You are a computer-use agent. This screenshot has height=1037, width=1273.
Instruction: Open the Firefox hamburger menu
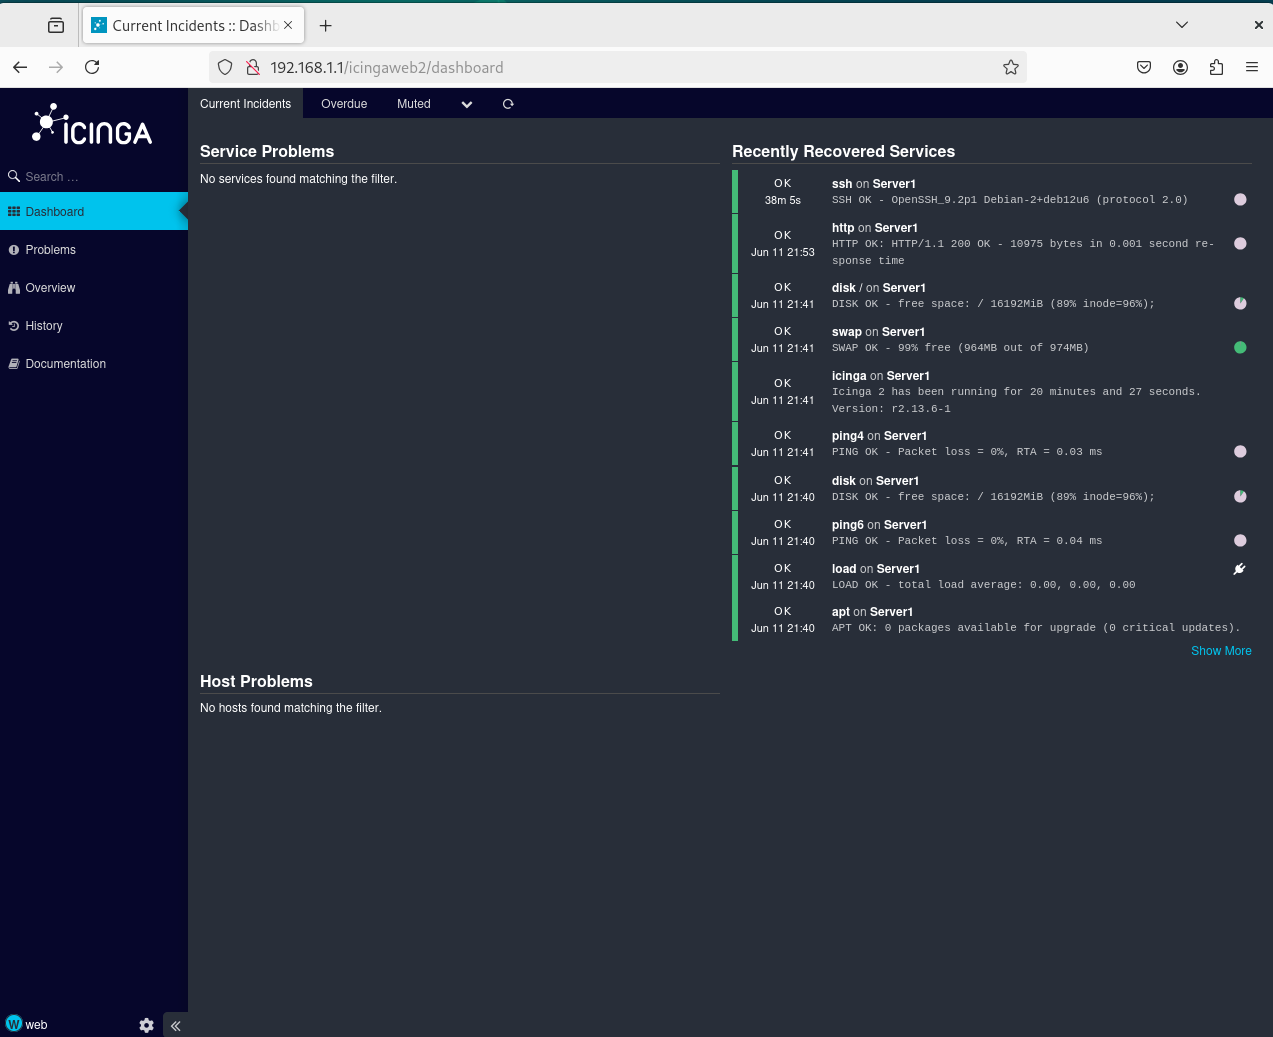pos(1252,67)
